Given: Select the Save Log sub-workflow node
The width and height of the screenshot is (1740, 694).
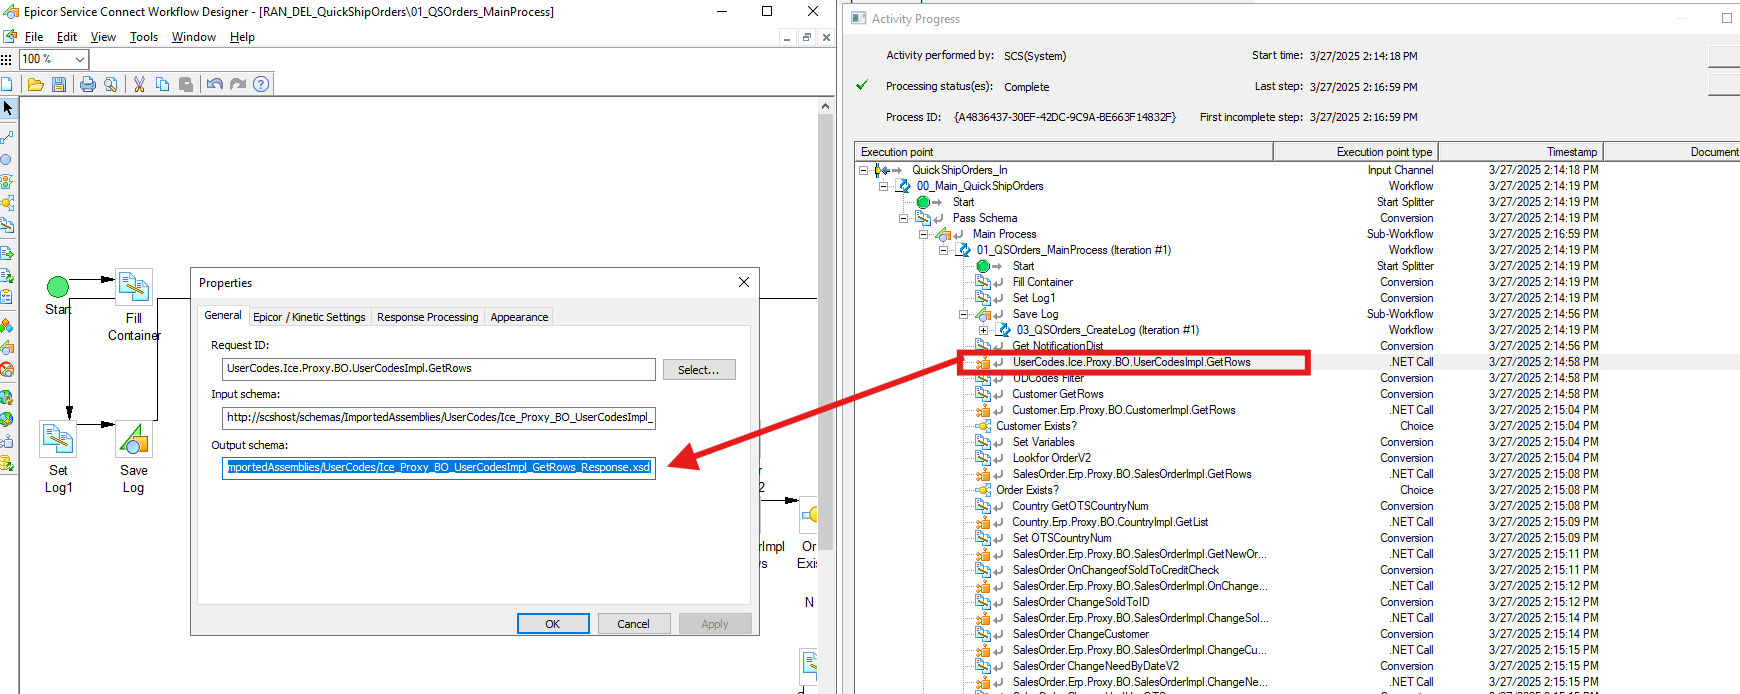Looking at the screenshot, I should [134, 439].
